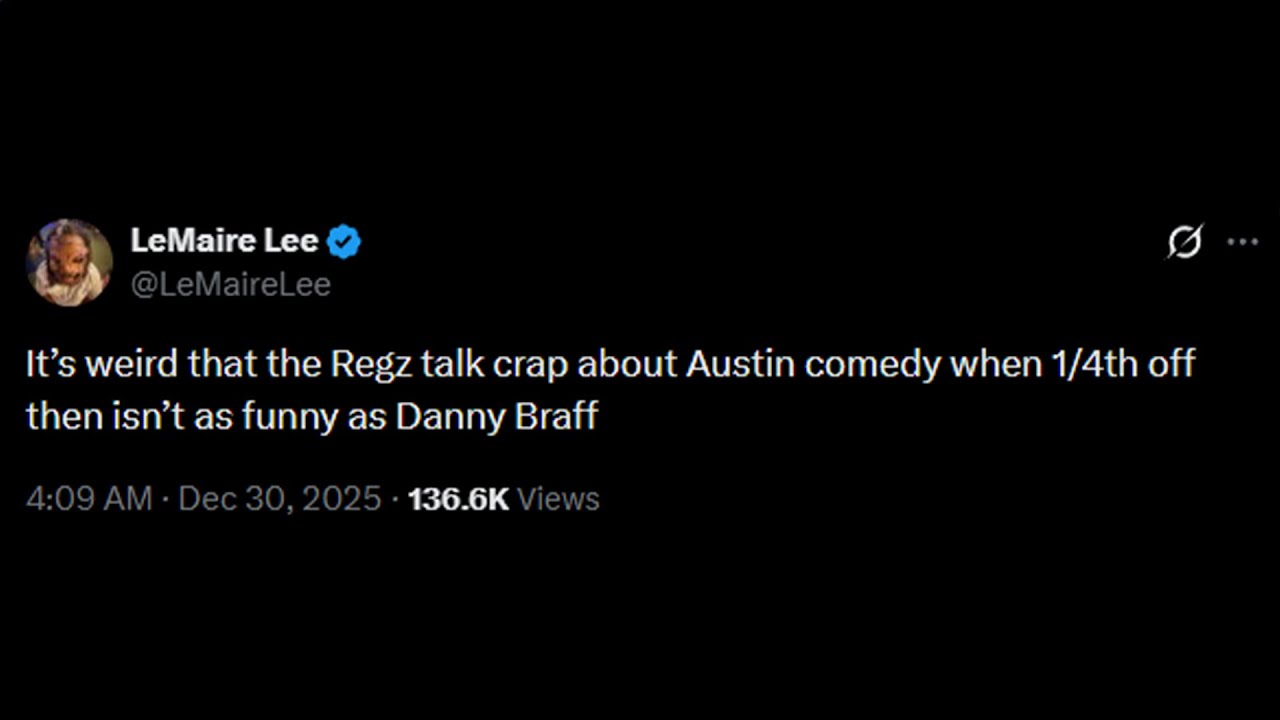Click the "1/4th off" text in tweet
Image resolution: width=1280 pixels, height=720 pixels.
[1120, 364]
